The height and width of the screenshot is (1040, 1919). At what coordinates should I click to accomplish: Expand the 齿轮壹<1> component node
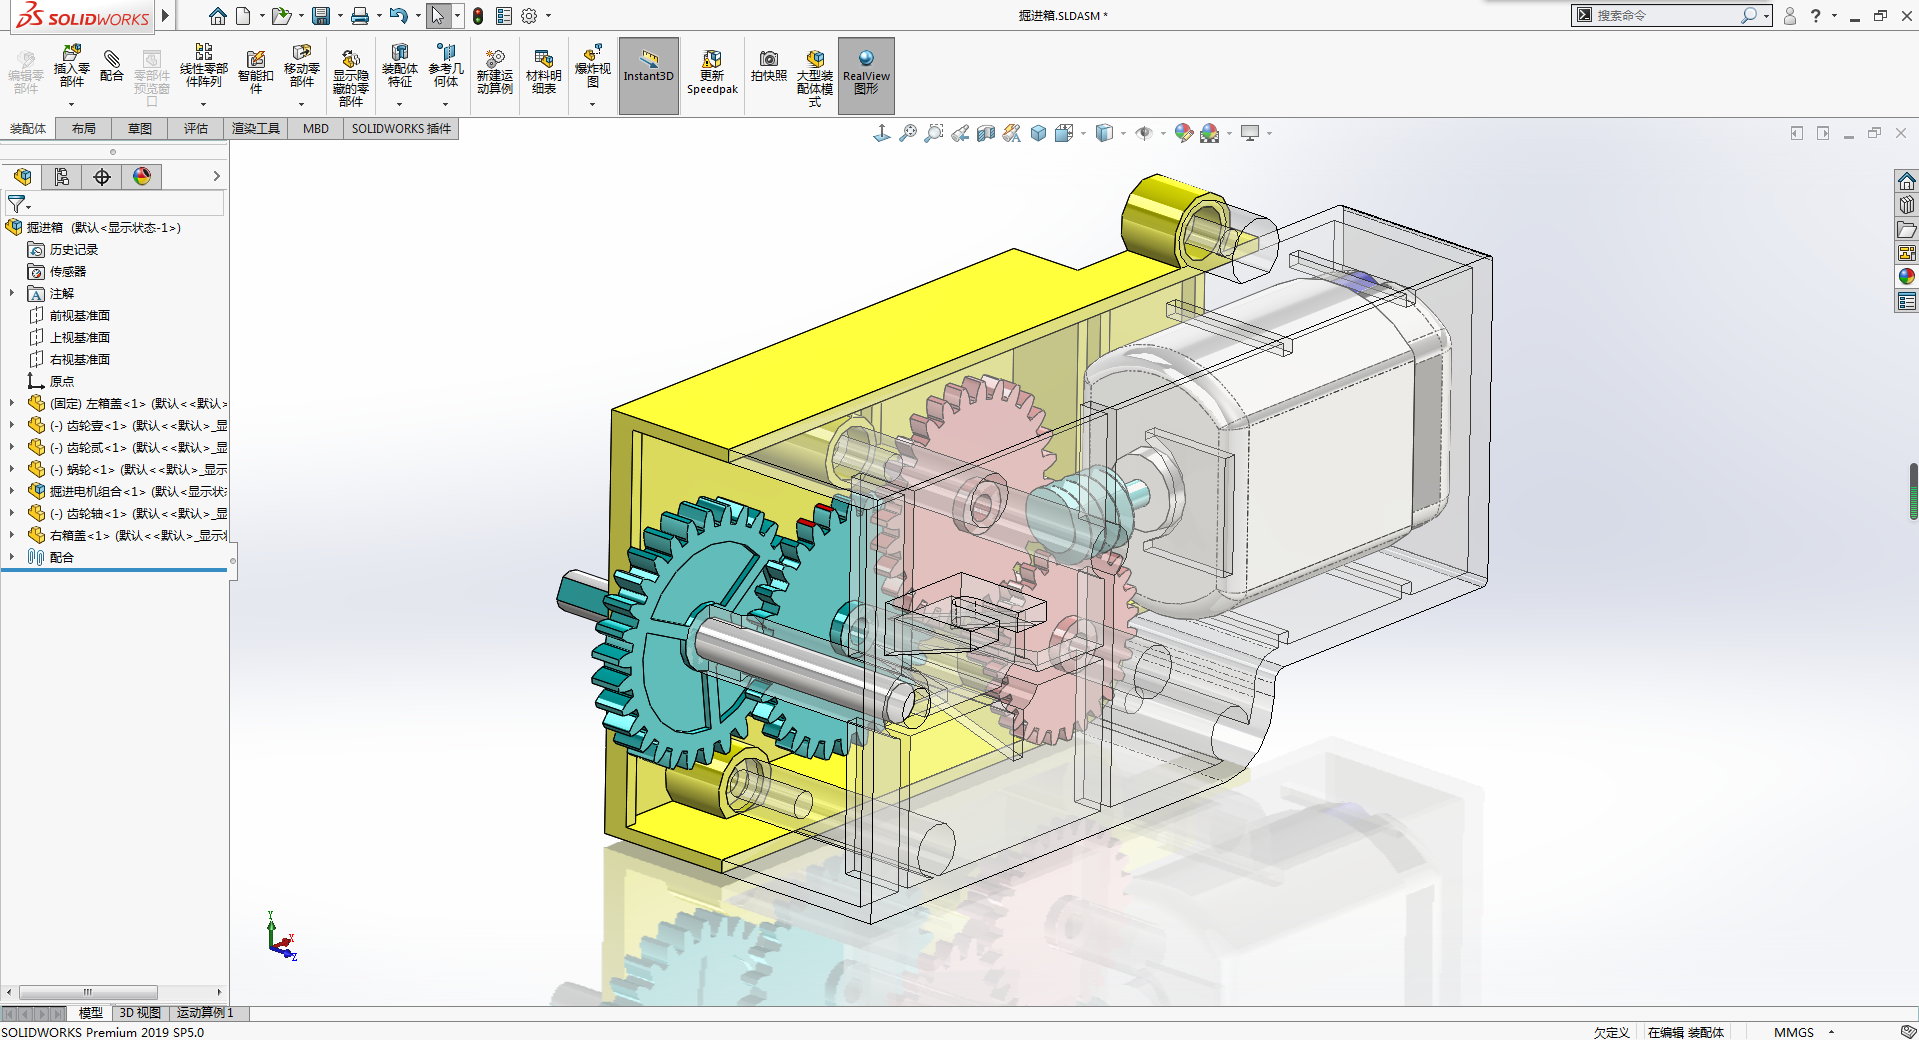point(12,425)
